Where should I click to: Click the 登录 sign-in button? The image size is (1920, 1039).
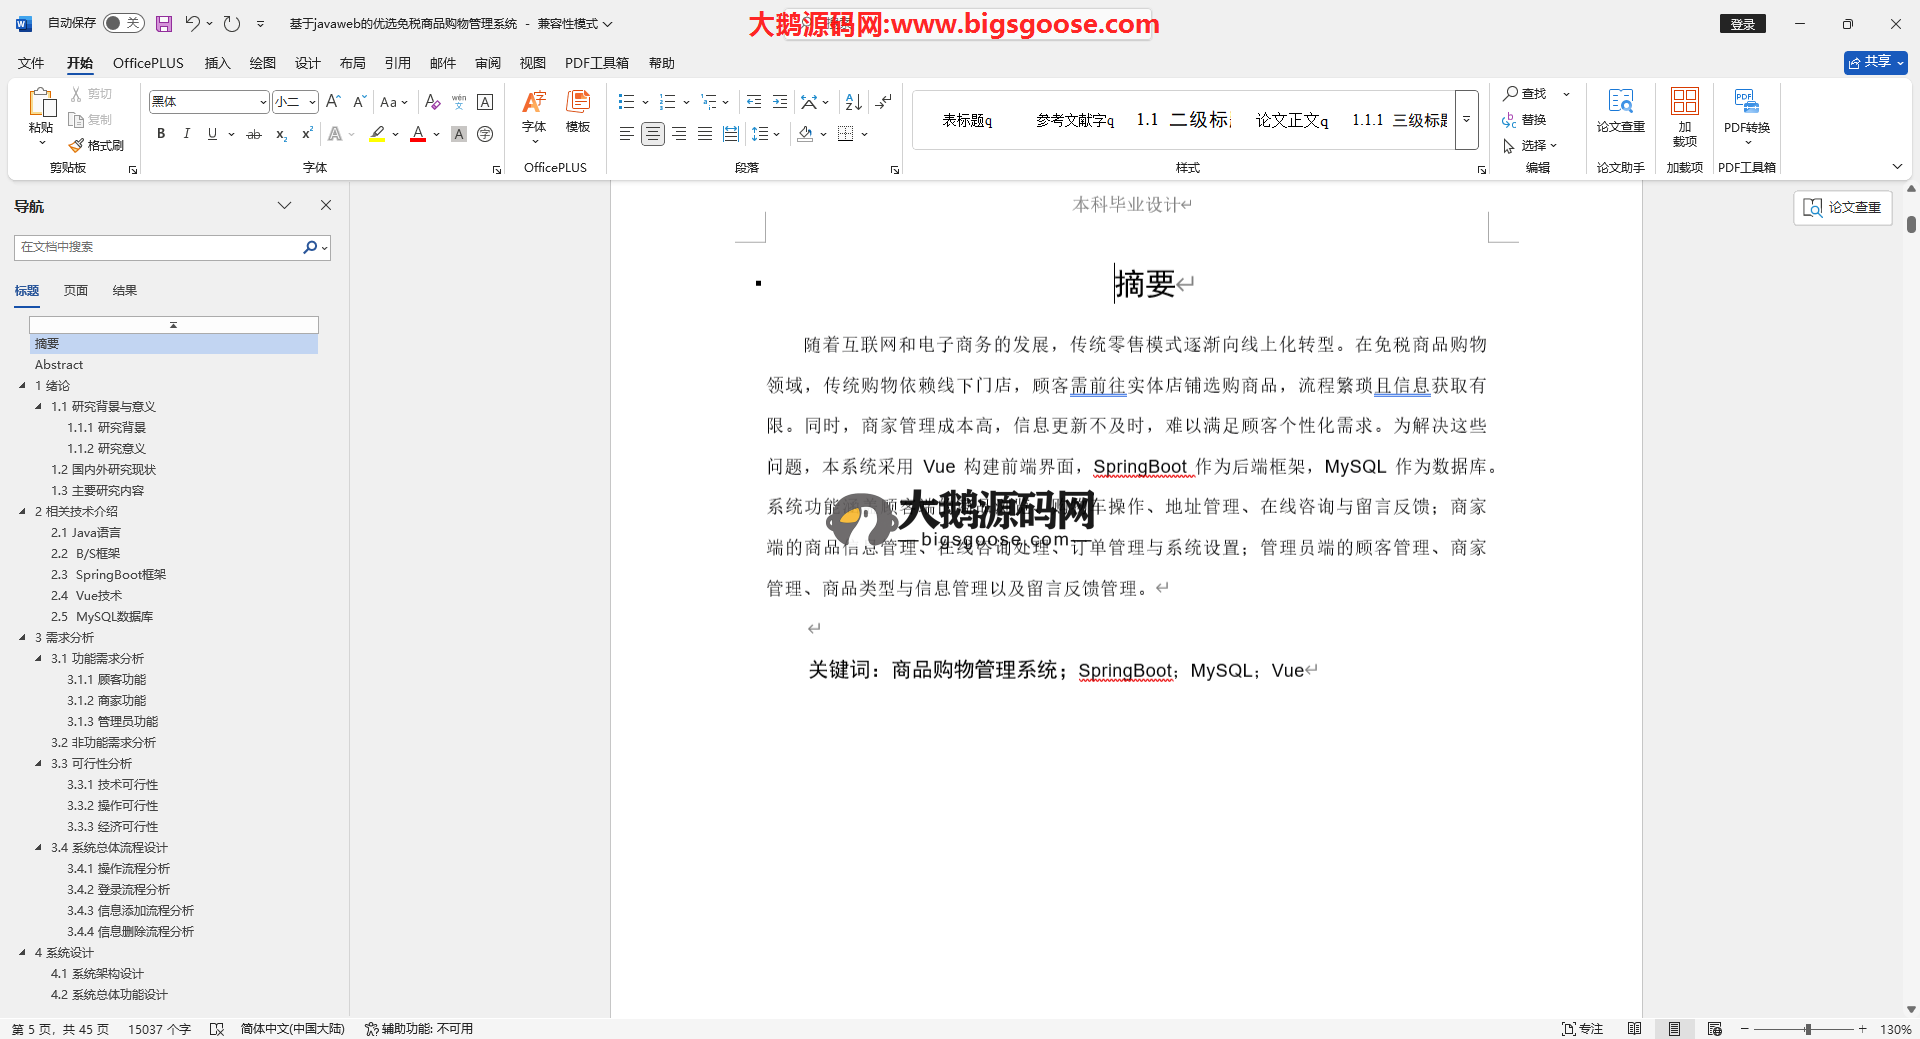(x=1742, y=24)
